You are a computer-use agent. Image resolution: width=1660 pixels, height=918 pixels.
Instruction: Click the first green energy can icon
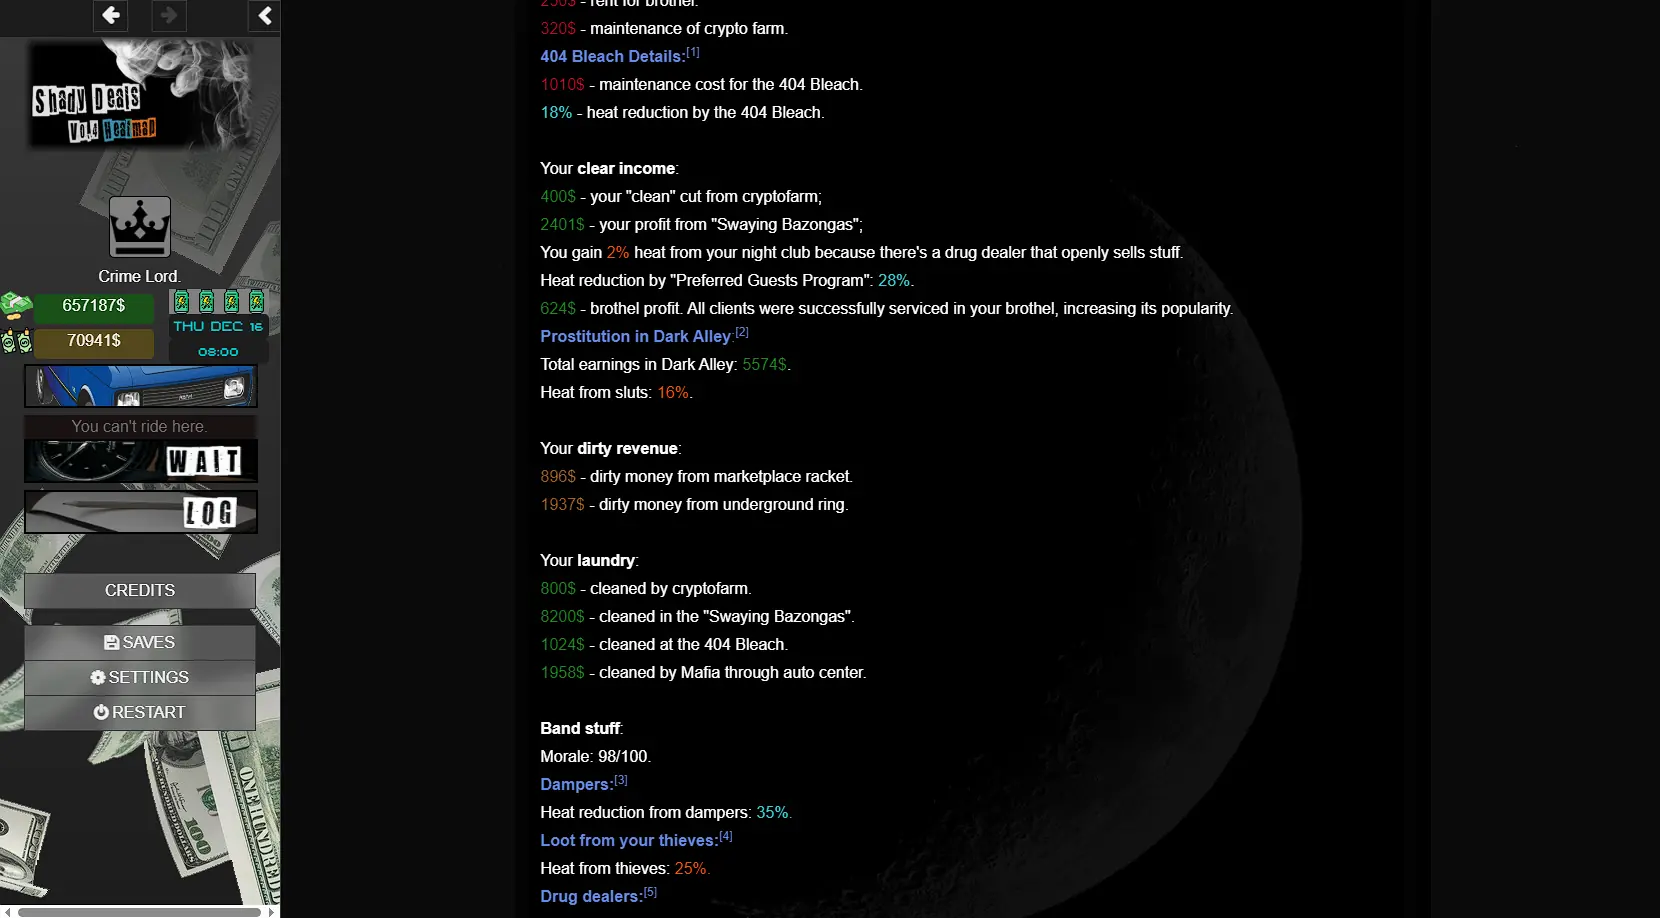pyautogui.click(x=181, y=301)
